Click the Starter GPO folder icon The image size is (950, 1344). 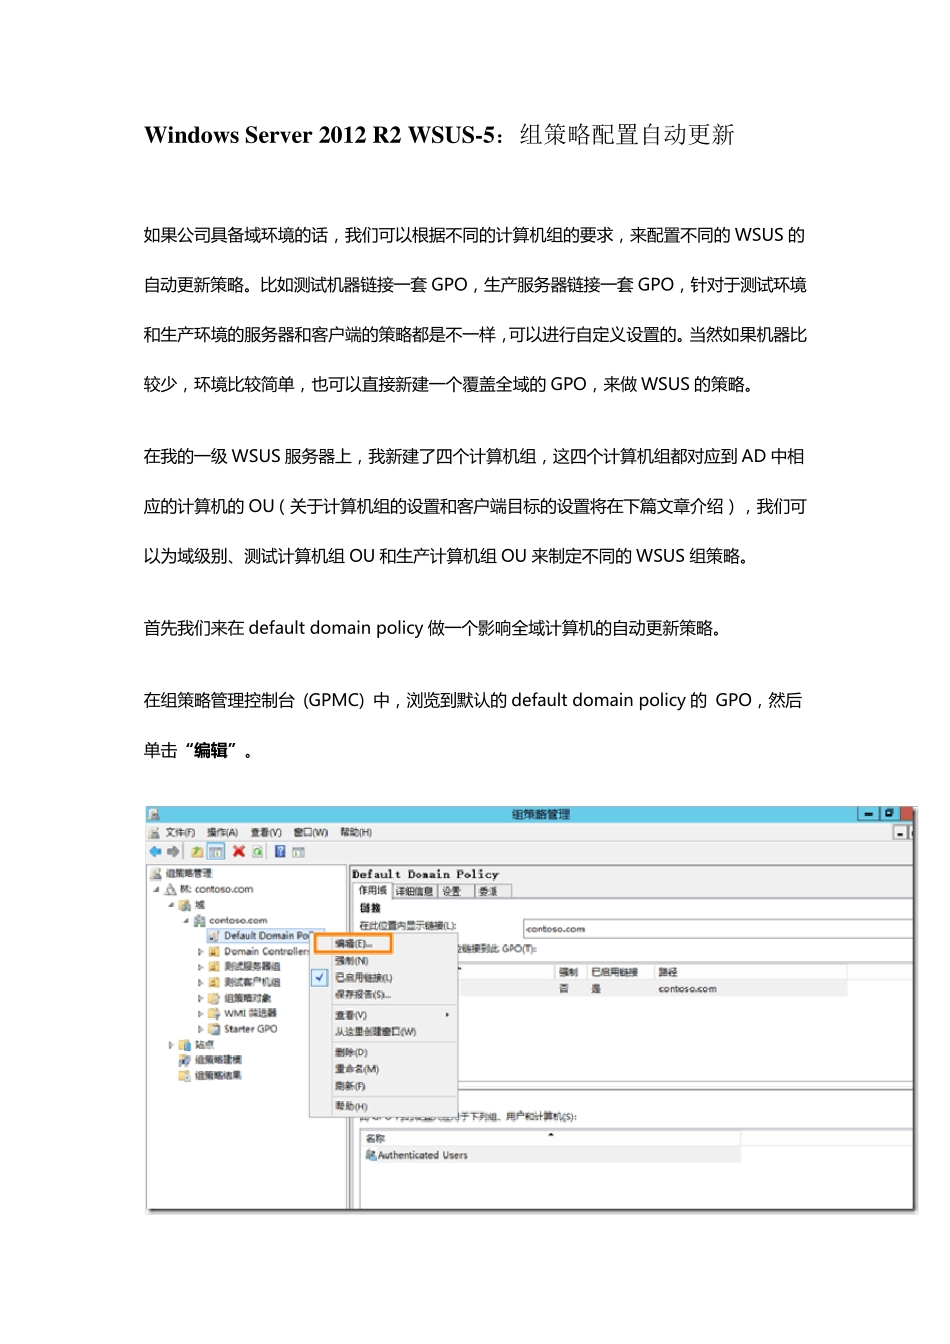point(214,1029)
